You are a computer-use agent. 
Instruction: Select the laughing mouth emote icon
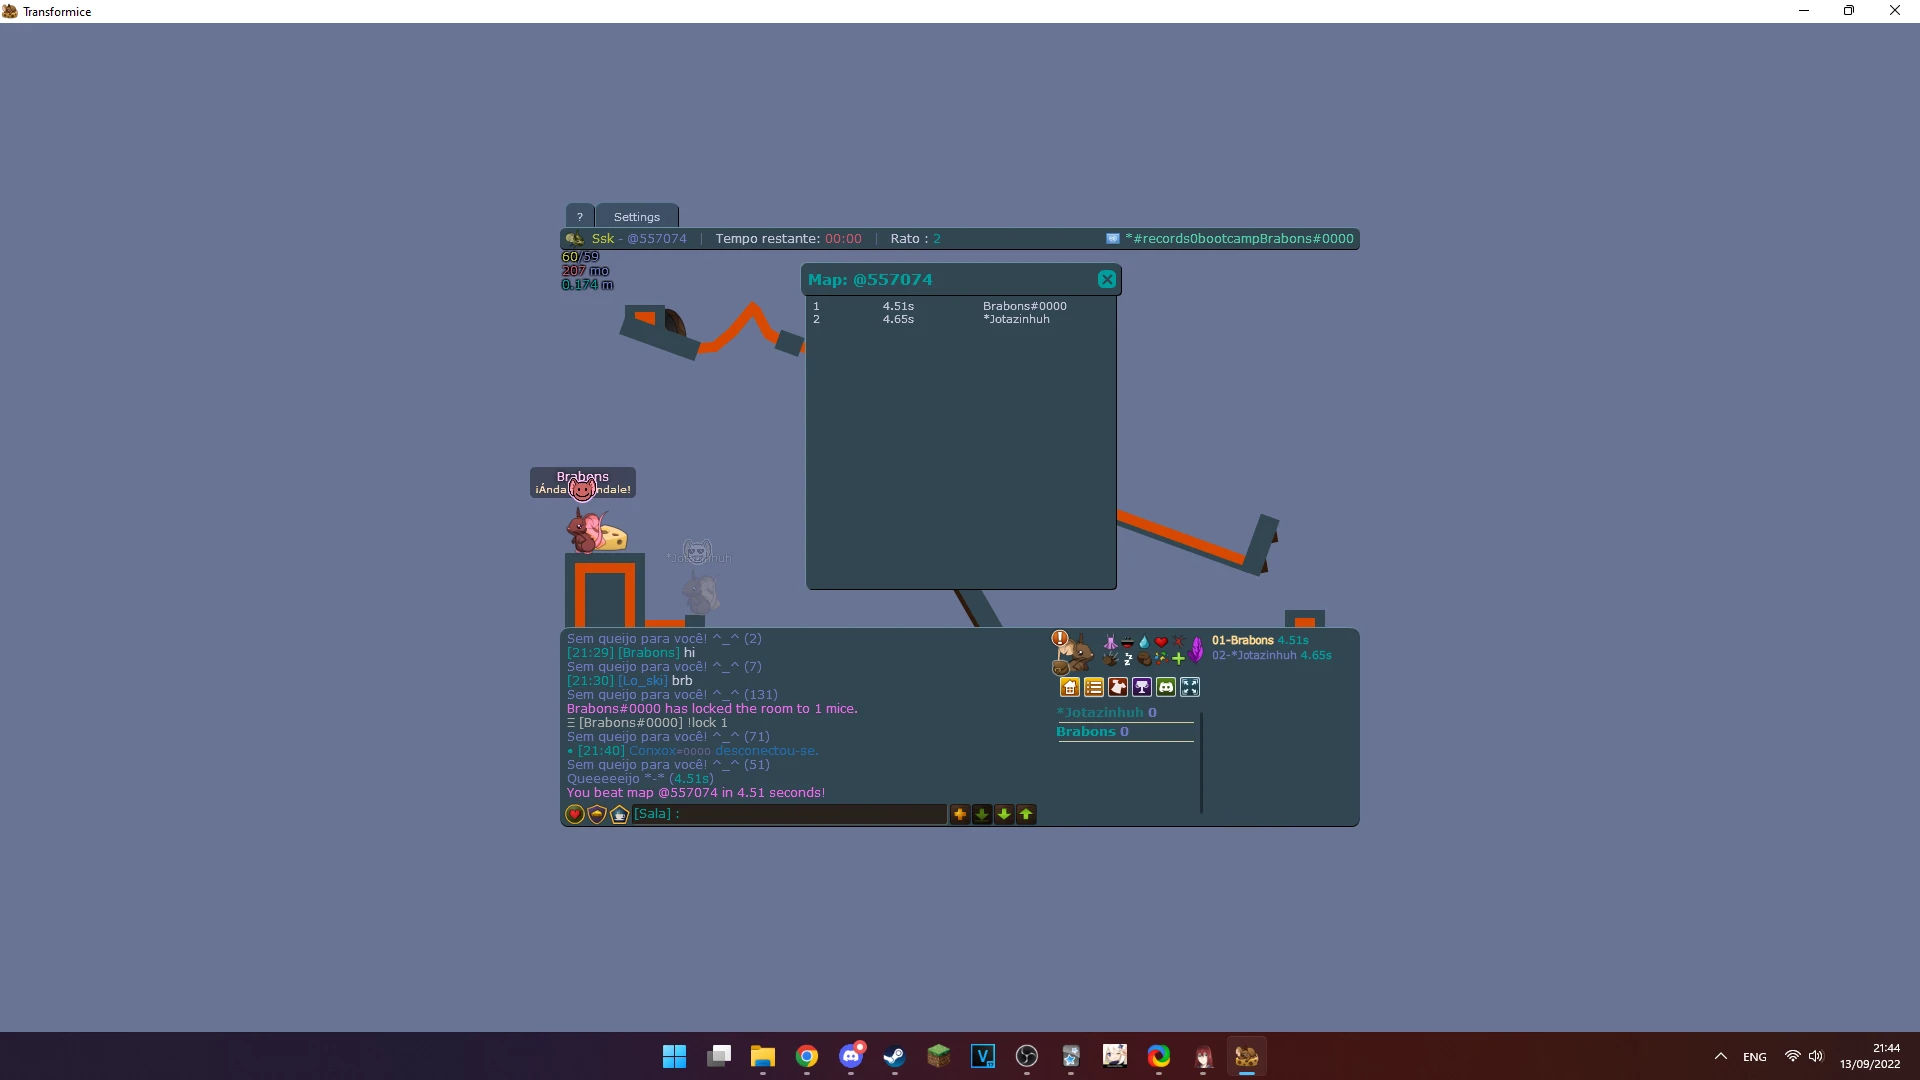coord(1127,642)
